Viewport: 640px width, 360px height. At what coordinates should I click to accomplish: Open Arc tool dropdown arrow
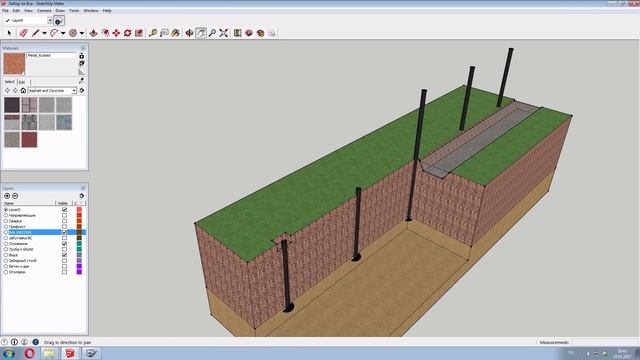(x=63, y=33)
